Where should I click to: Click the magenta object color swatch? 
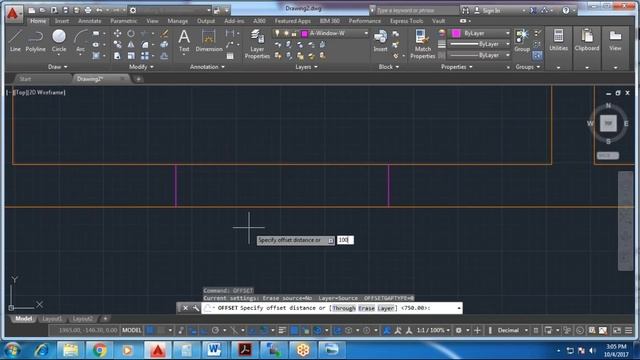click(456, 33)
